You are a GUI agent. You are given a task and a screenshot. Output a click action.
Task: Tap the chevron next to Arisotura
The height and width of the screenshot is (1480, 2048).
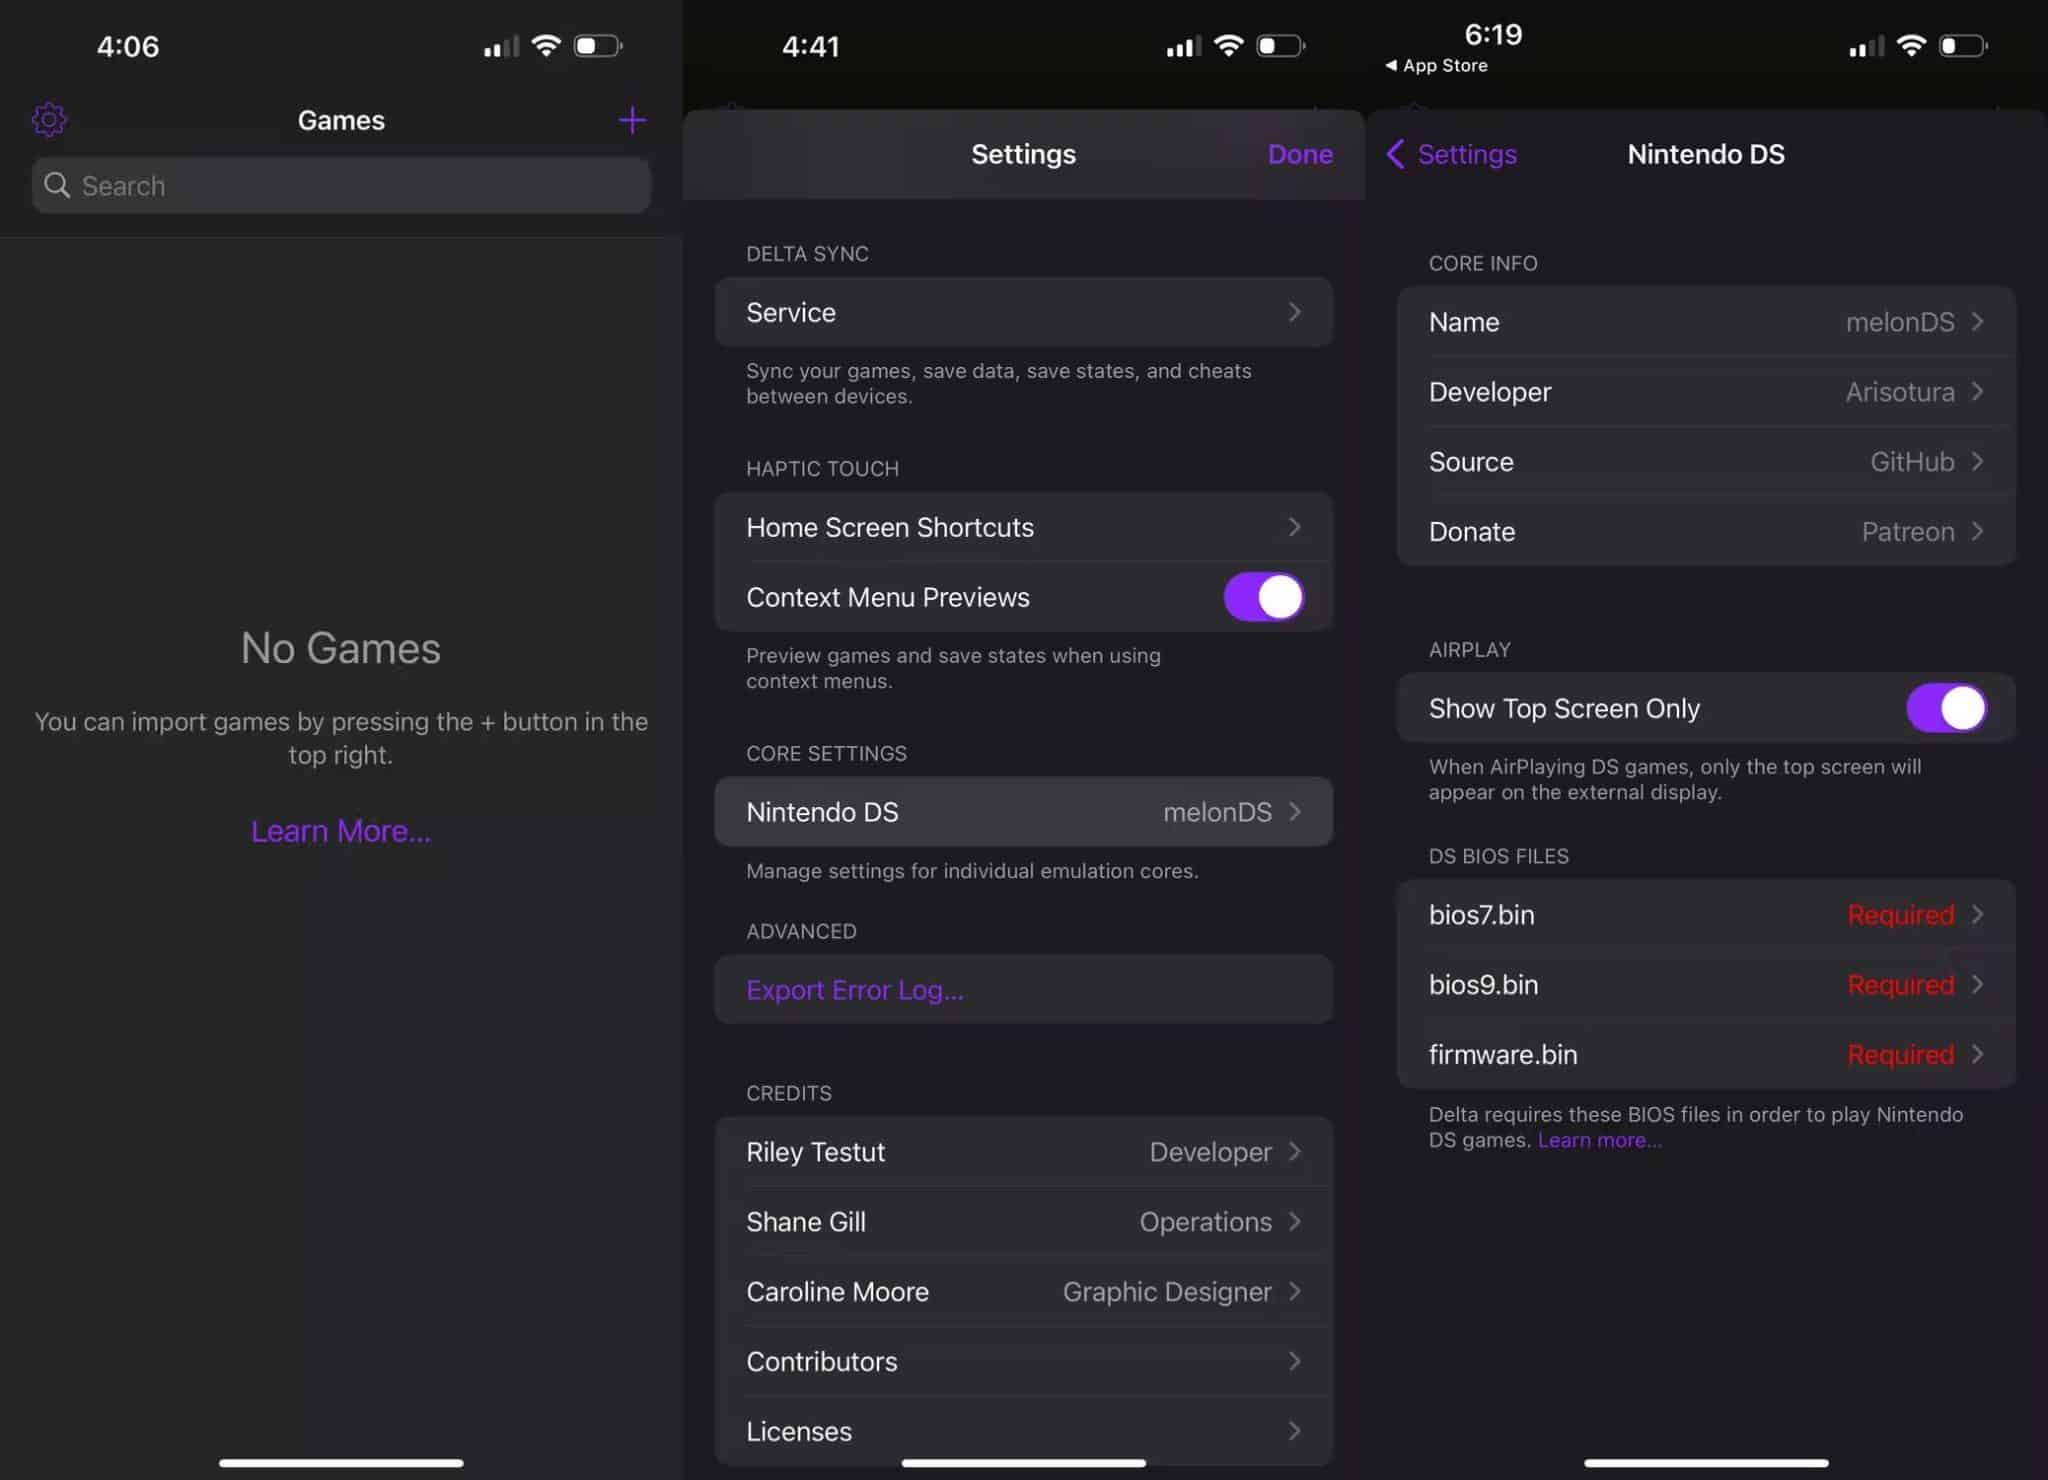coord(1977,392)
